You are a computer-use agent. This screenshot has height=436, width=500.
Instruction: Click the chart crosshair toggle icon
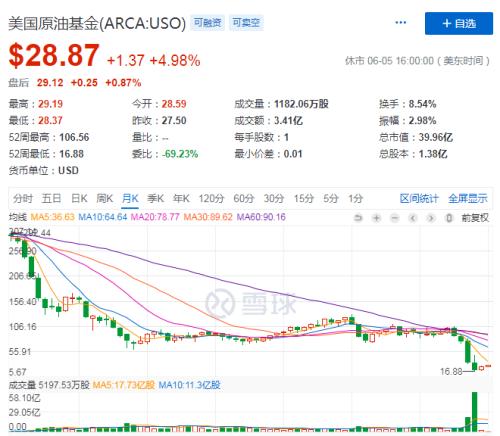(x=449, y=218)
